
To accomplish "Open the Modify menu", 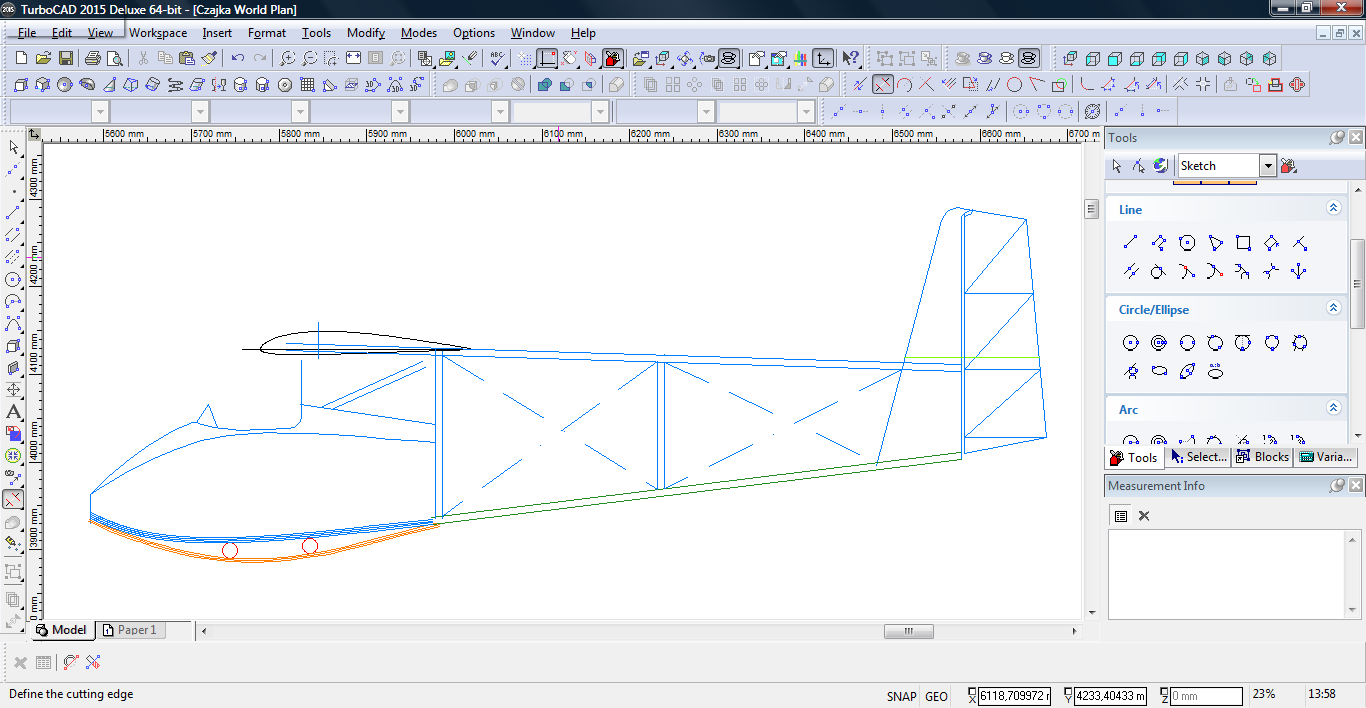I will [x=366, y=33].
